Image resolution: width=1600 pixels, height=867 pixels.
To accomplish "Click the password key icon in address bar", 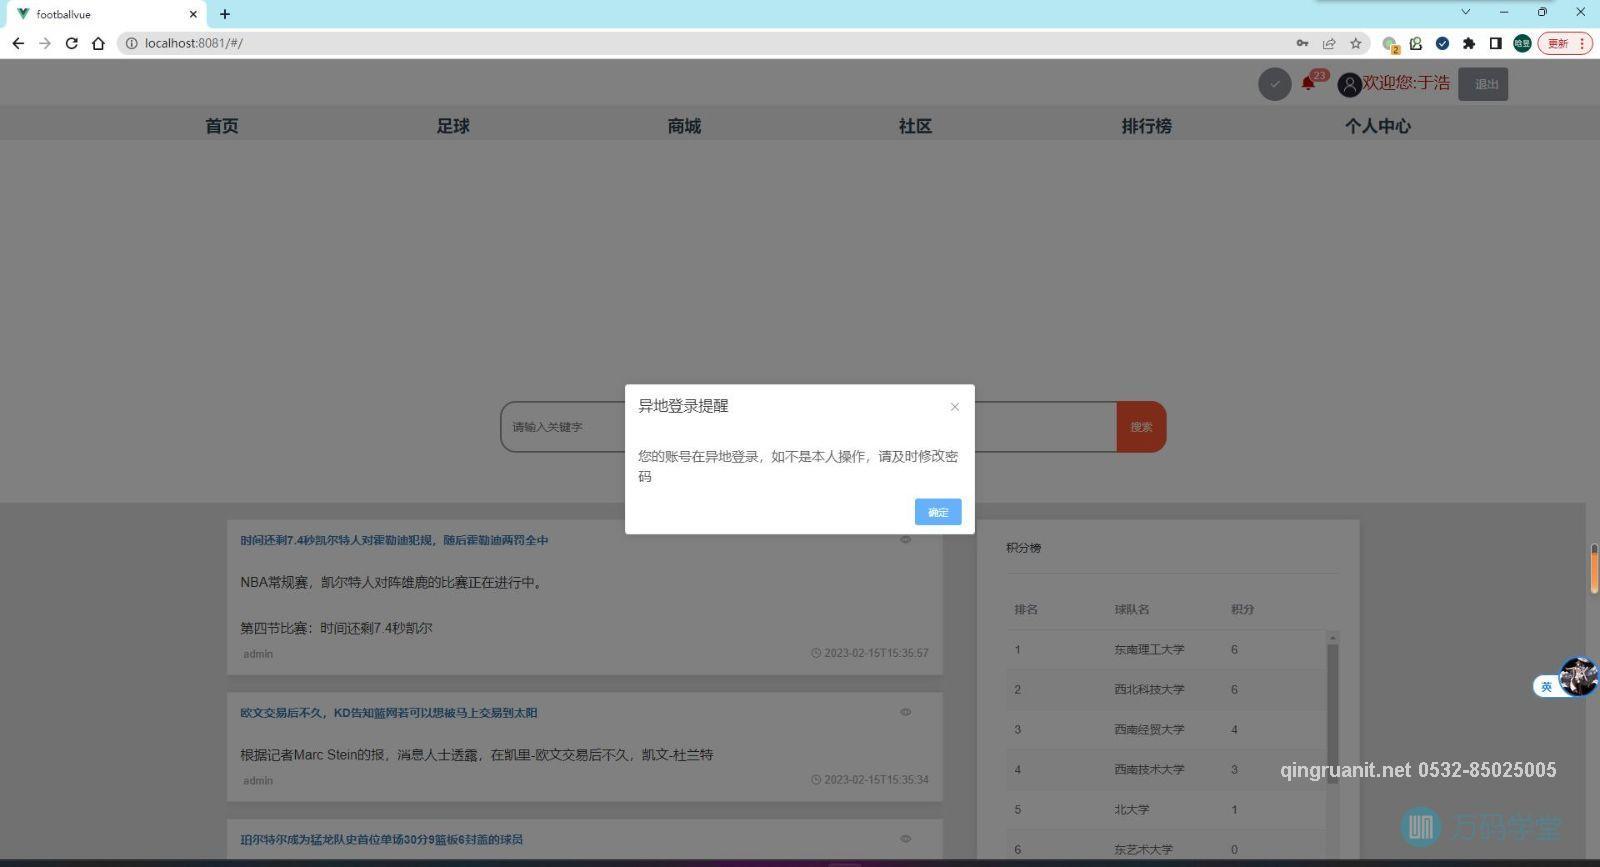I will [1302, 43].
